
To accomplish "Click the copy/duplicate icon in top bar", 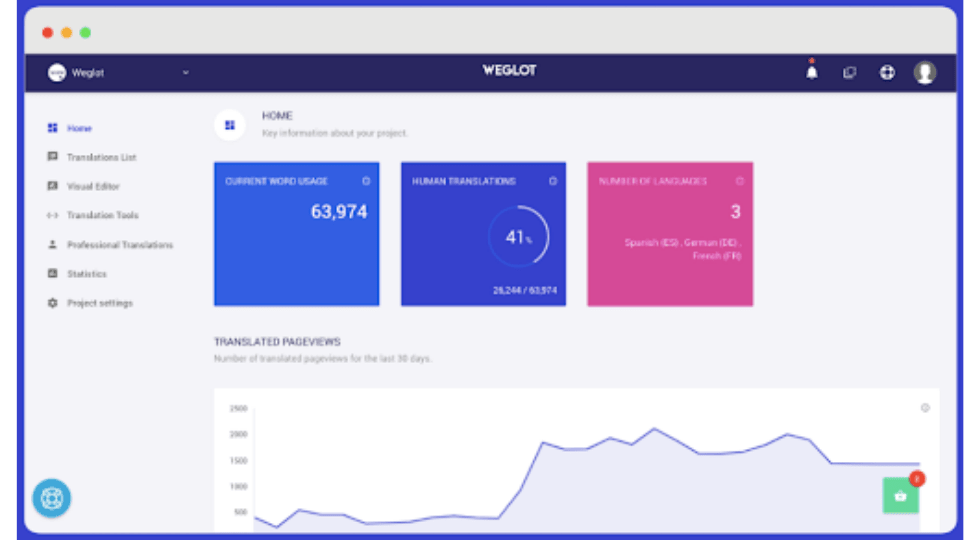I will click(x=849, y=72).
